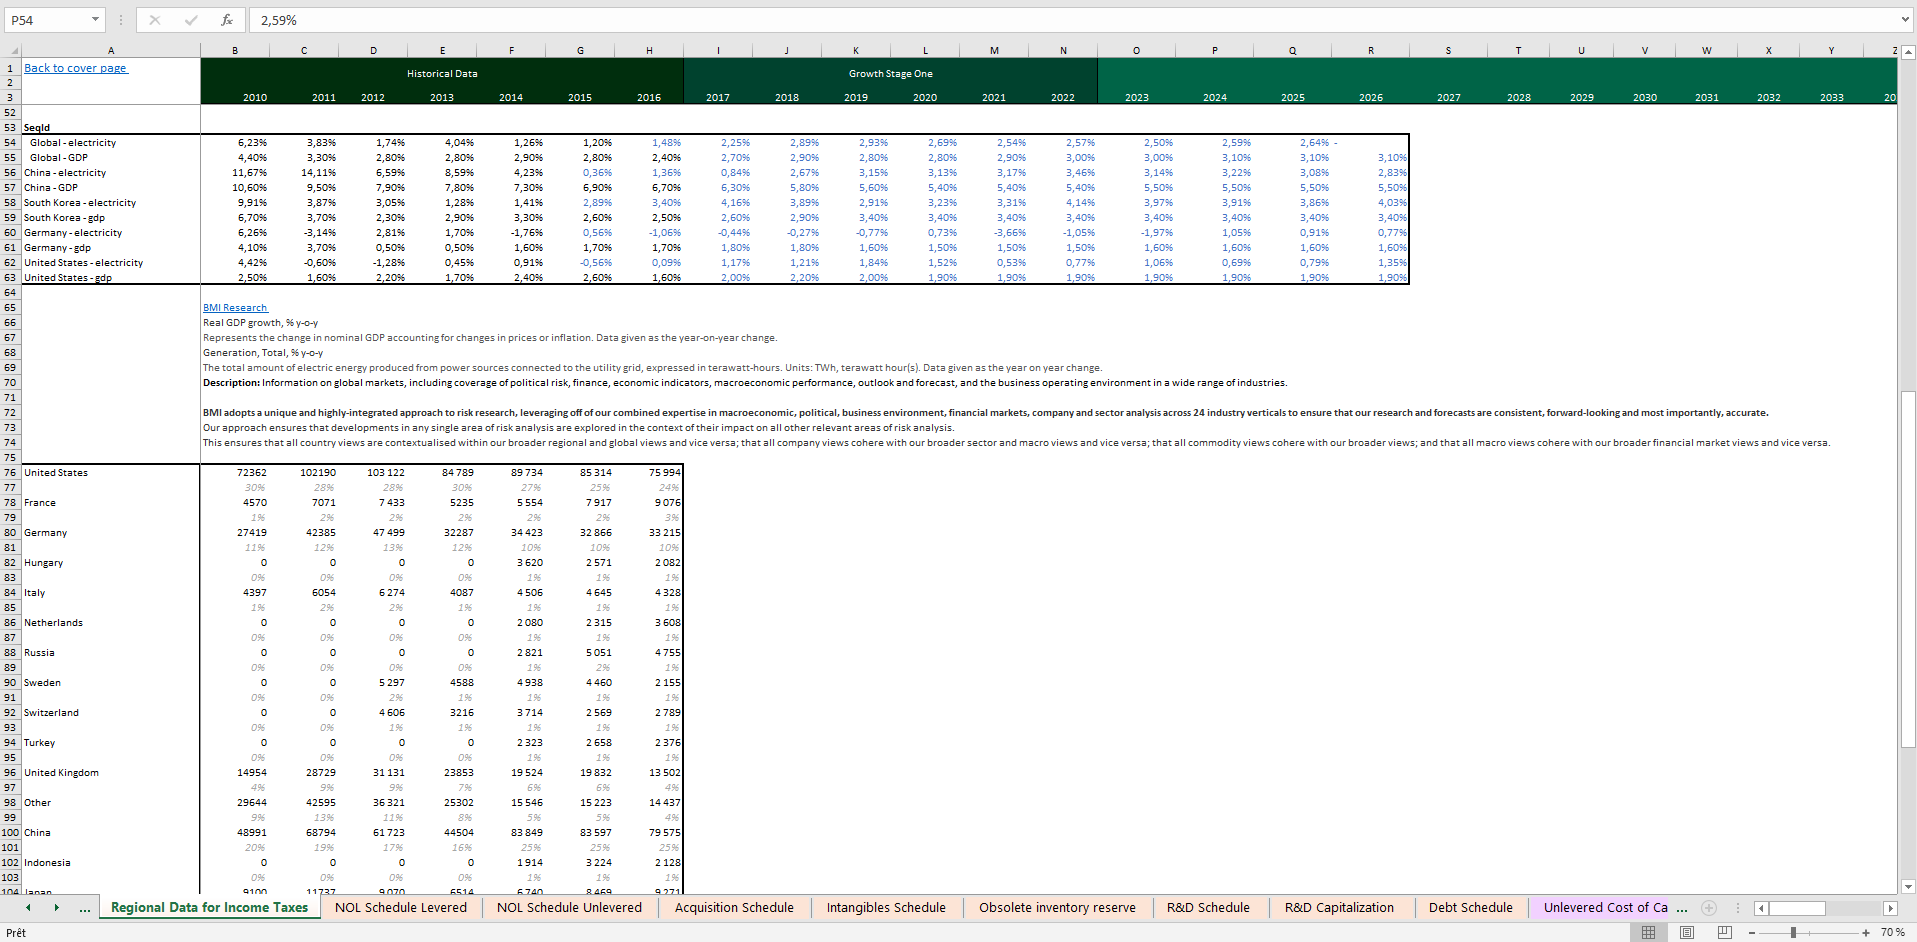Select the 72362 United States value

[x=235, y=473]
